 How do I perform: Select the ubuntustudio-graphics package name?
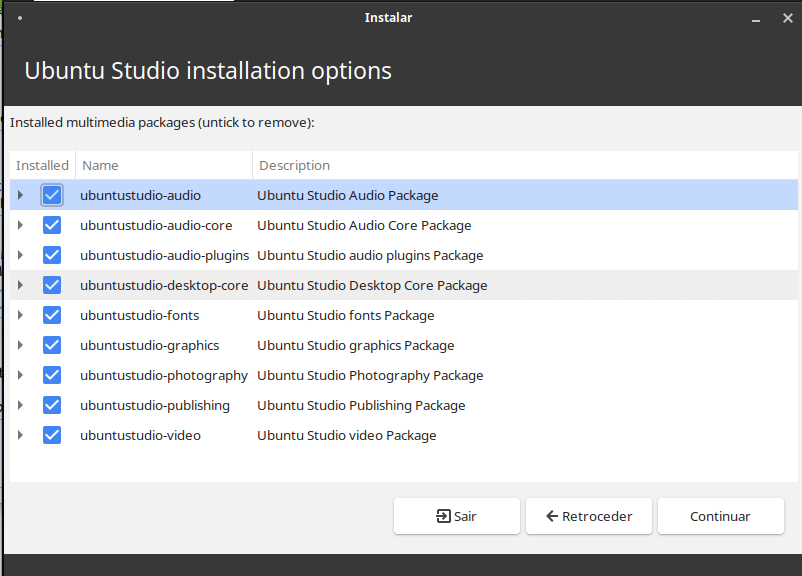click(150, 346)
